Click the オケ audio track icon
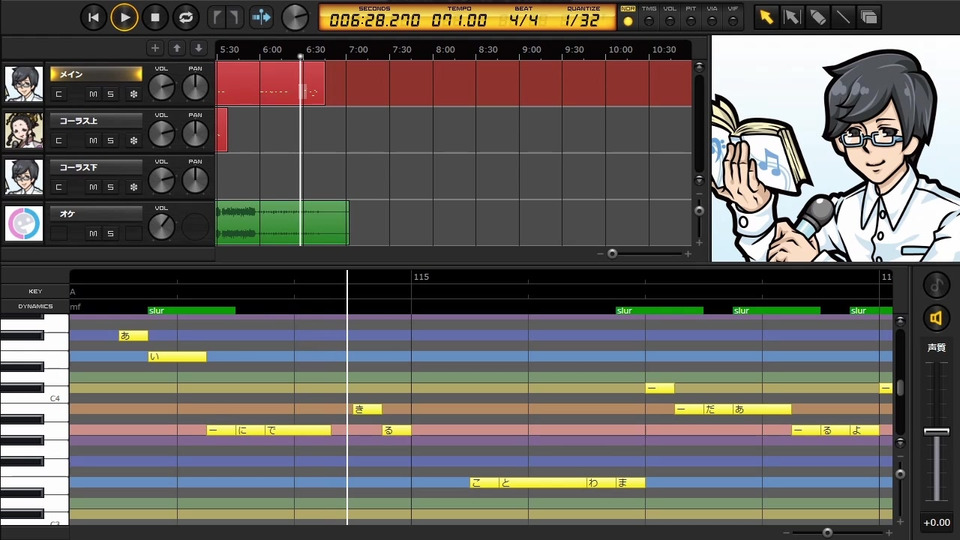 click(x=24, y=223)
